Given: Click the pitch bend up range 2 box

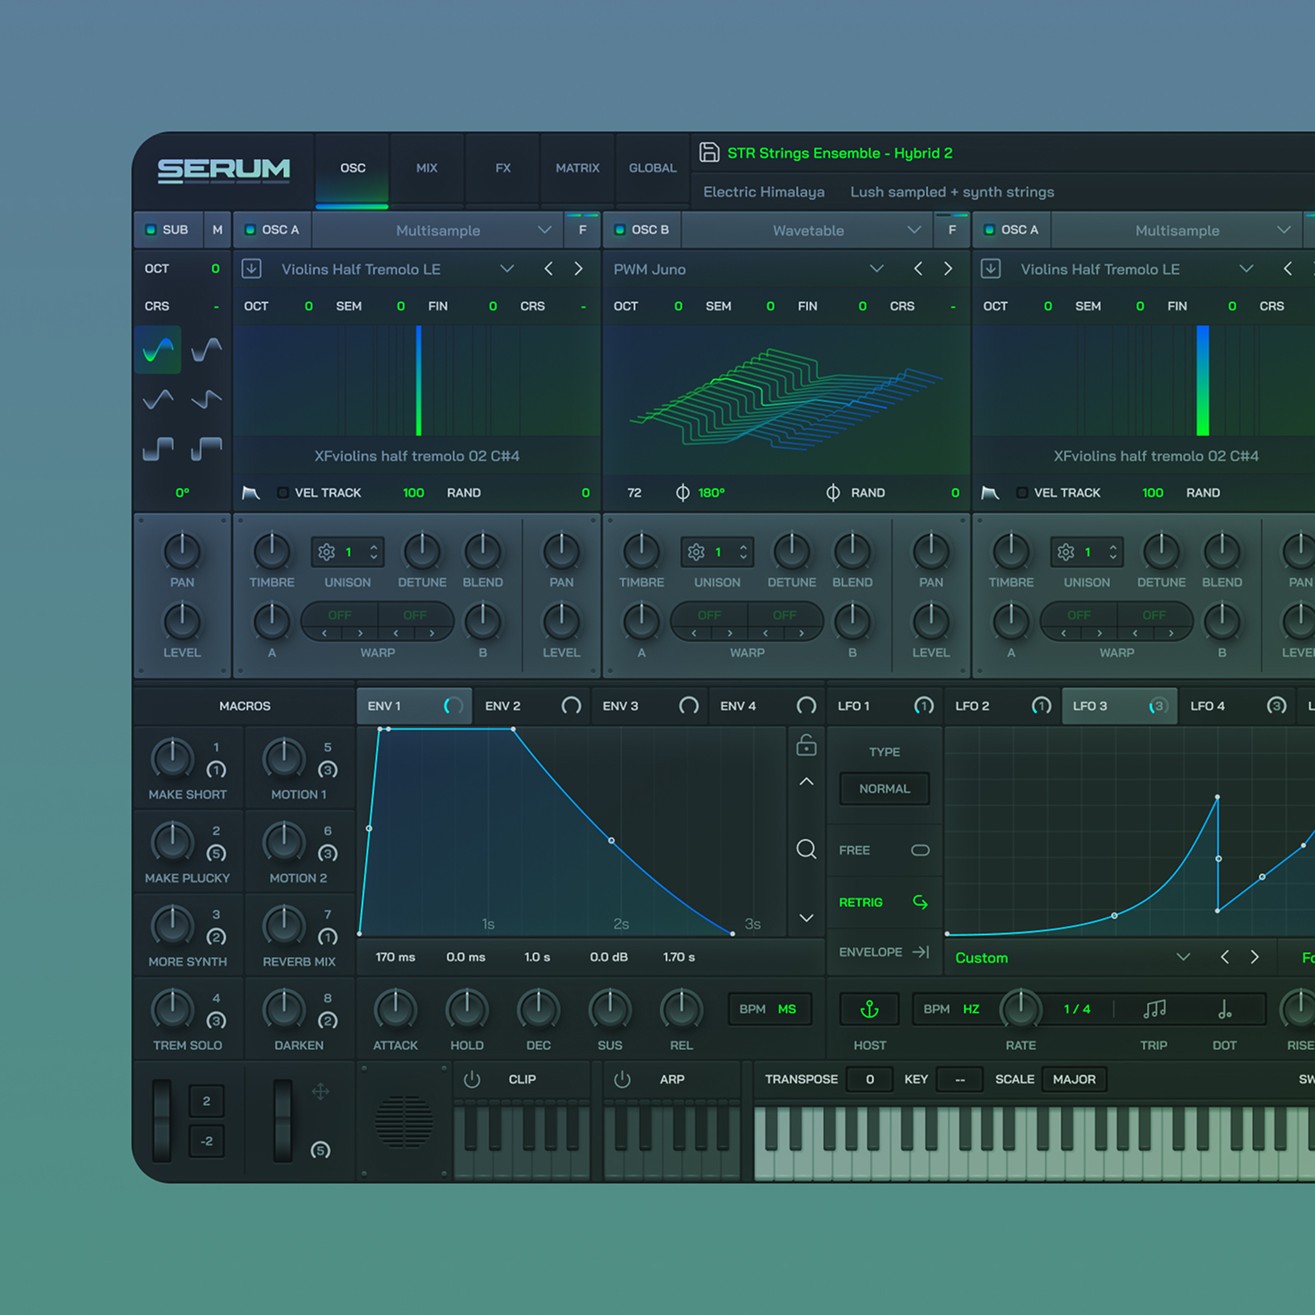Looking at the screenshot, I should click(207, 1102).
